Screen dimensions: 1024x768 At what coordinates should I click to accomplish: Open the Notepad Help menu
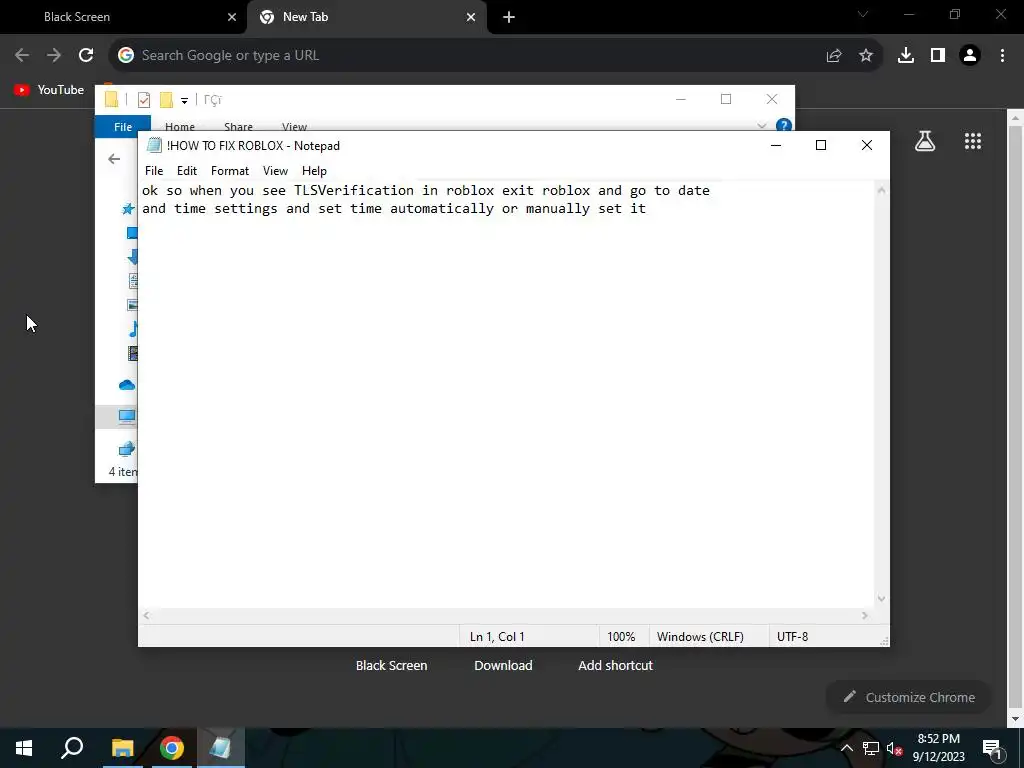[314, 170]
